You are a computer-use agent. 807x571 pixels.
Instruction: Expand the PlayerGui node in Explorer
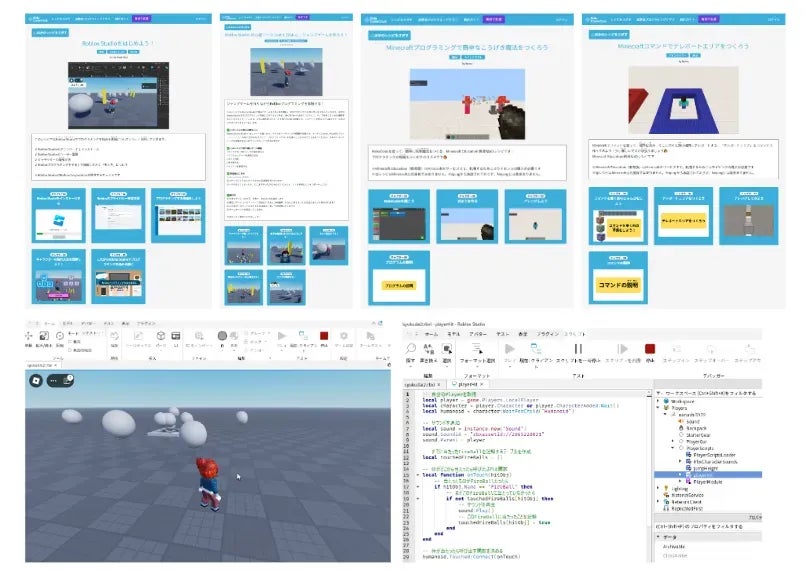673,441
